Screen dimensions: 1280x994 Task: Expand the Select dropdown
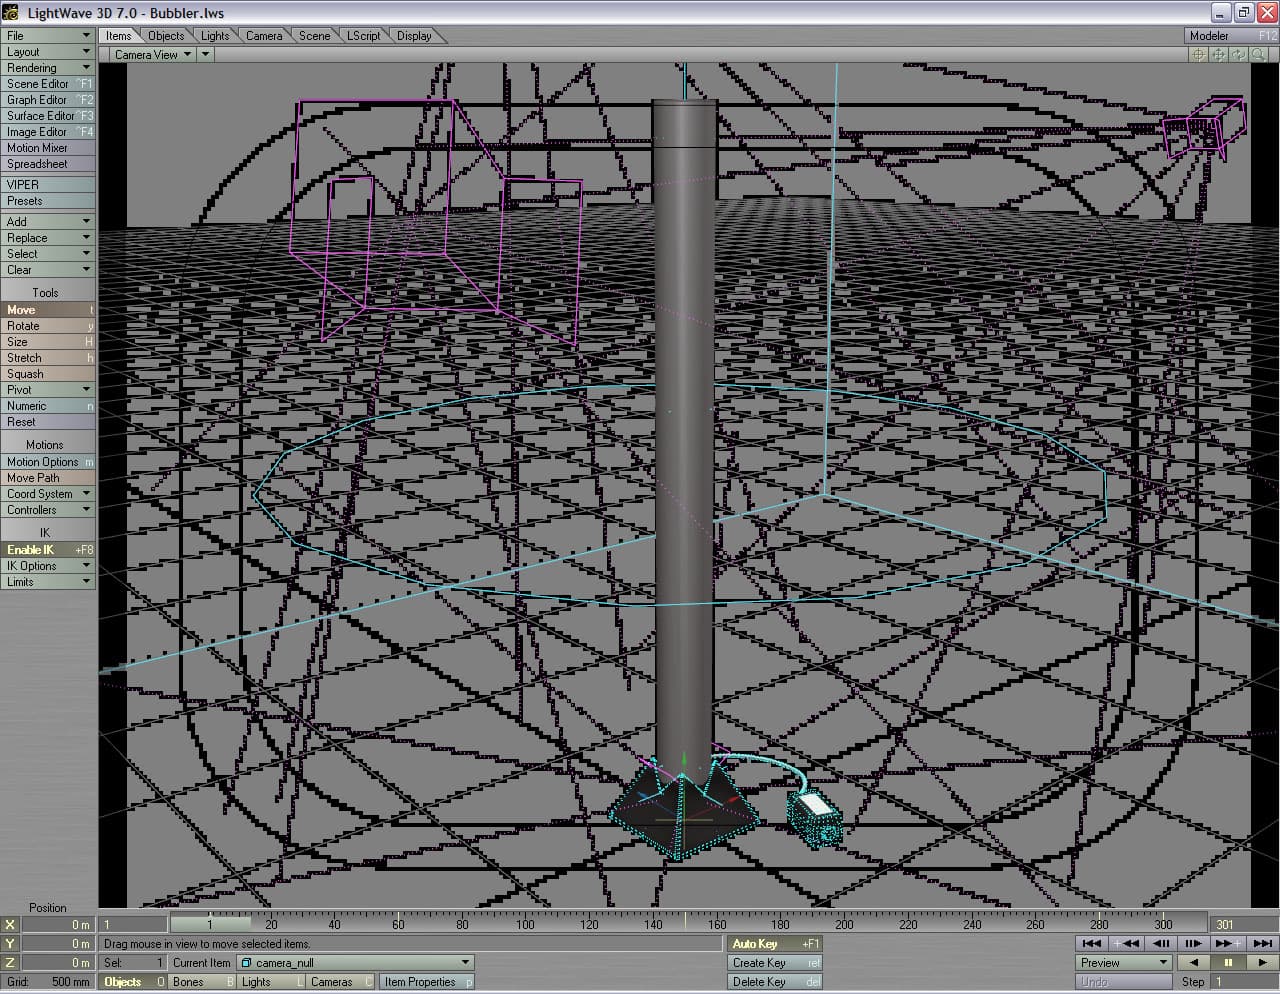point(48,254)
